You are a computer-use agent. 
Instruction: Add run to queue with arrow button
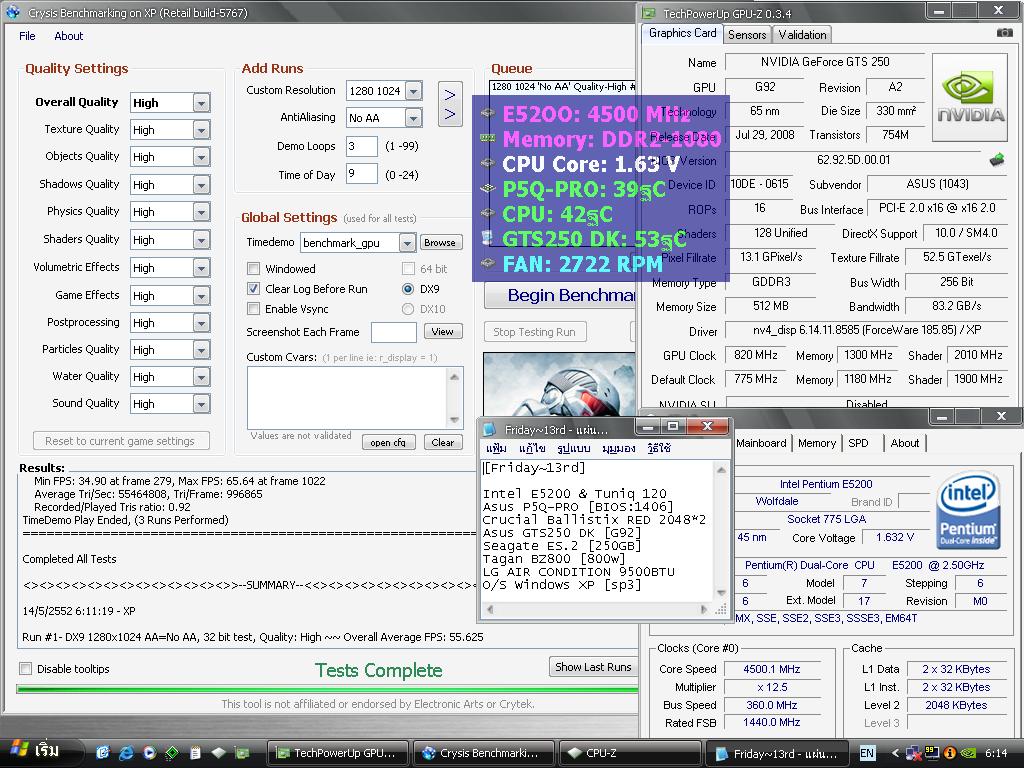(x=450, y=104)
